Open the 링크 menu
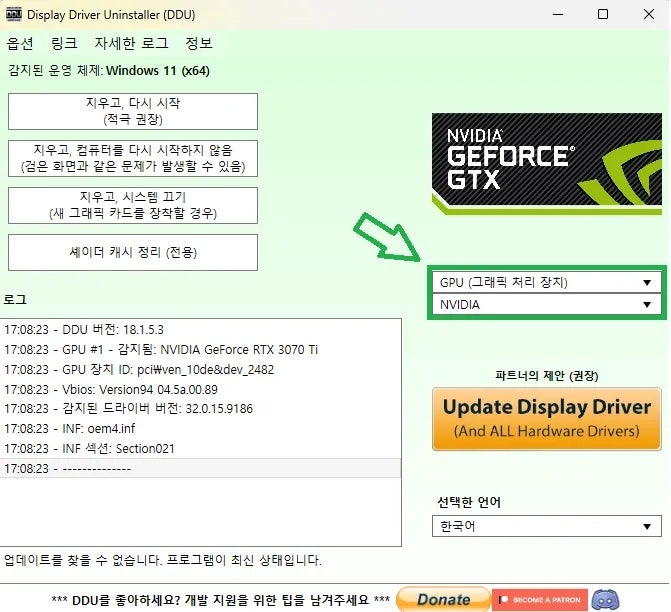The image size is (671, 612). [64, 43]
